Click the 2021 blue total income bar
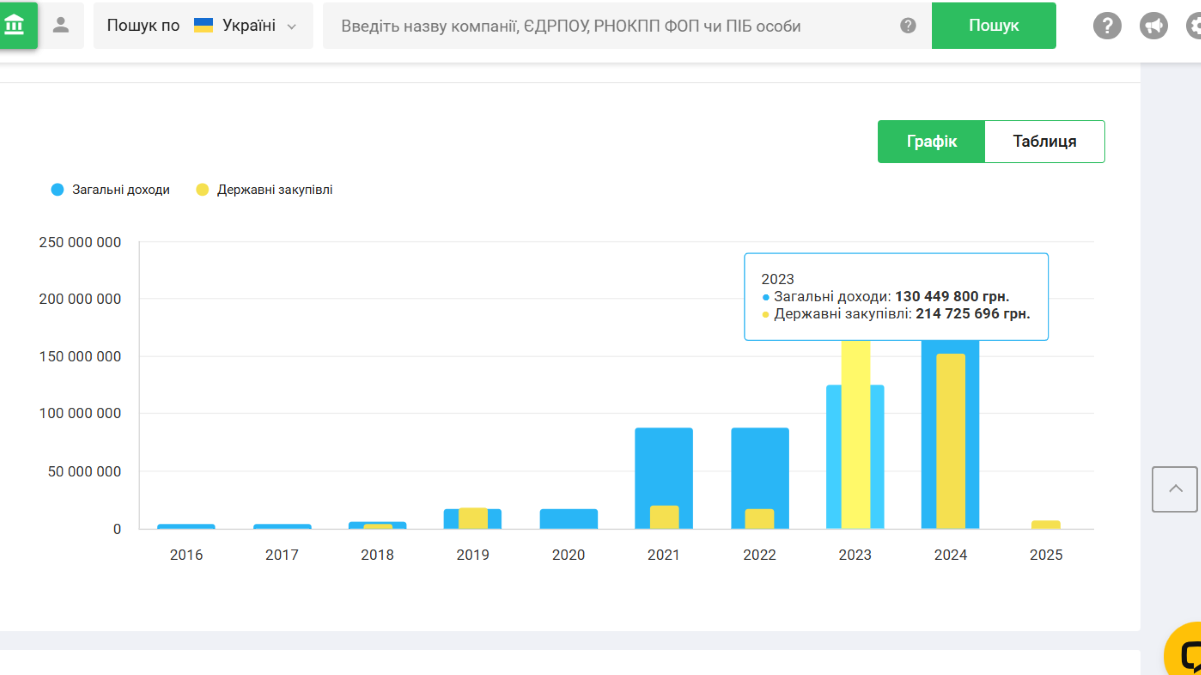1201x675 pixels. click(x=664, y=465)
